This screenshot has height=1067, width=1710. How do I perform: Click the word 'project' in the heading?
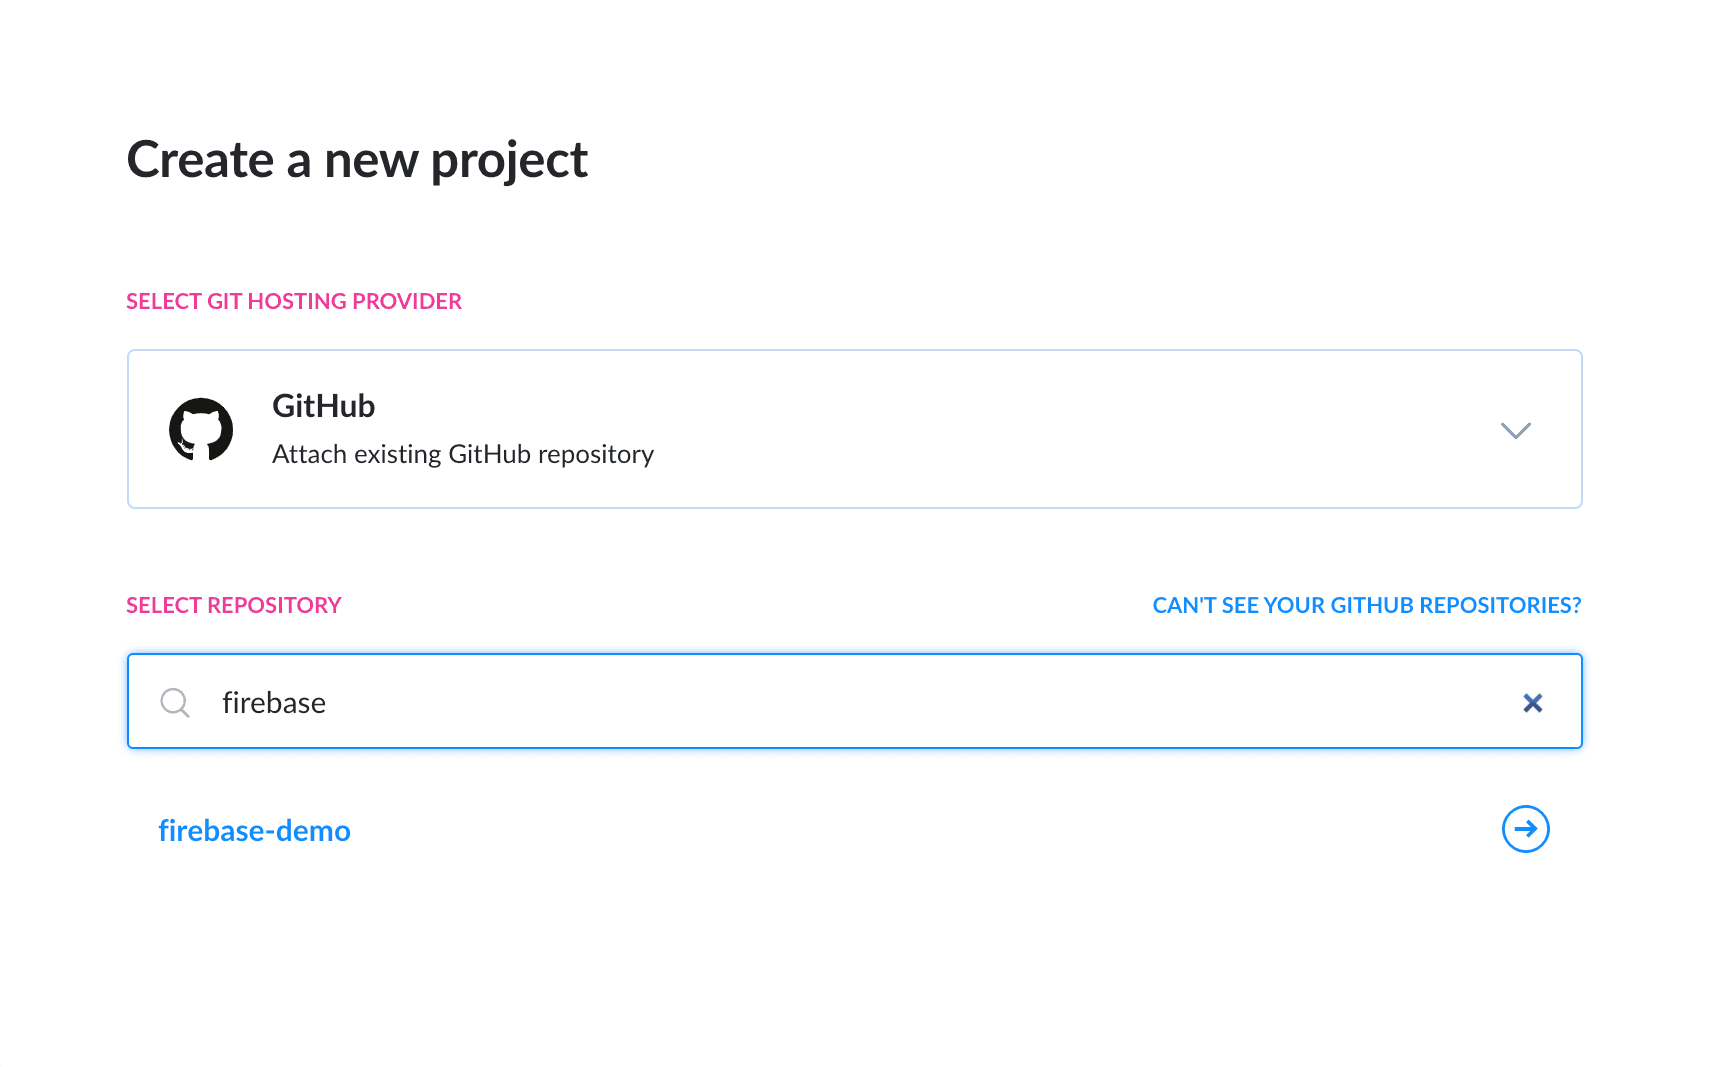(x=509, y=162)
